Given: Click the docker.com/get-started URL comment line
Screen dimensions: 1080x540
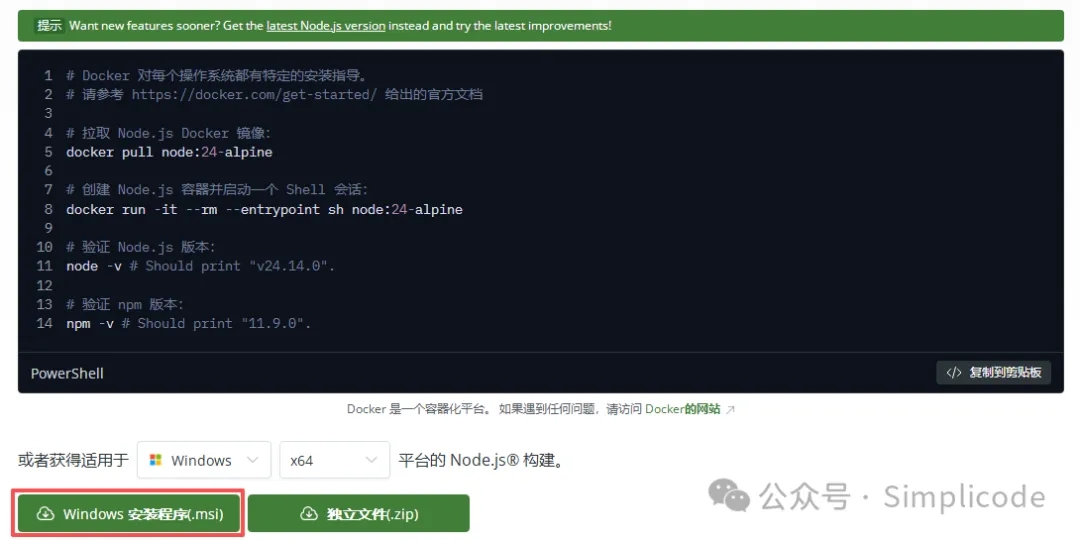Looking at the screenshot, I should click(x=274, y=94).
